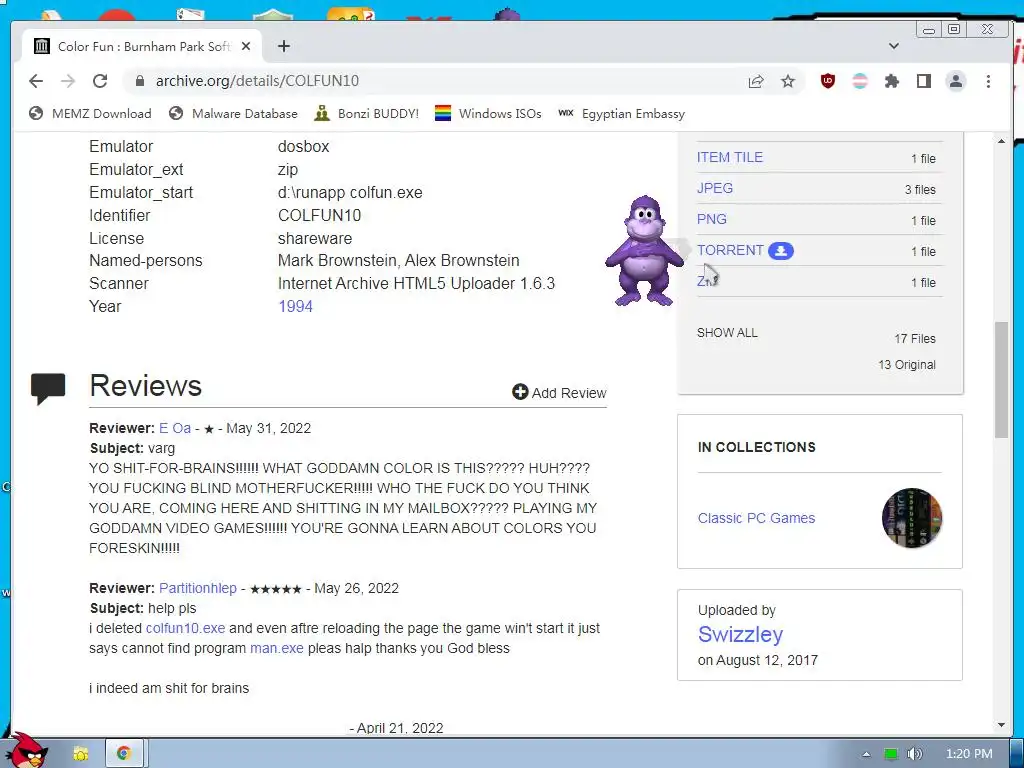Click the year 1994 link
The width and height of the screenshot is (1024, 768).
pos(295,306)
